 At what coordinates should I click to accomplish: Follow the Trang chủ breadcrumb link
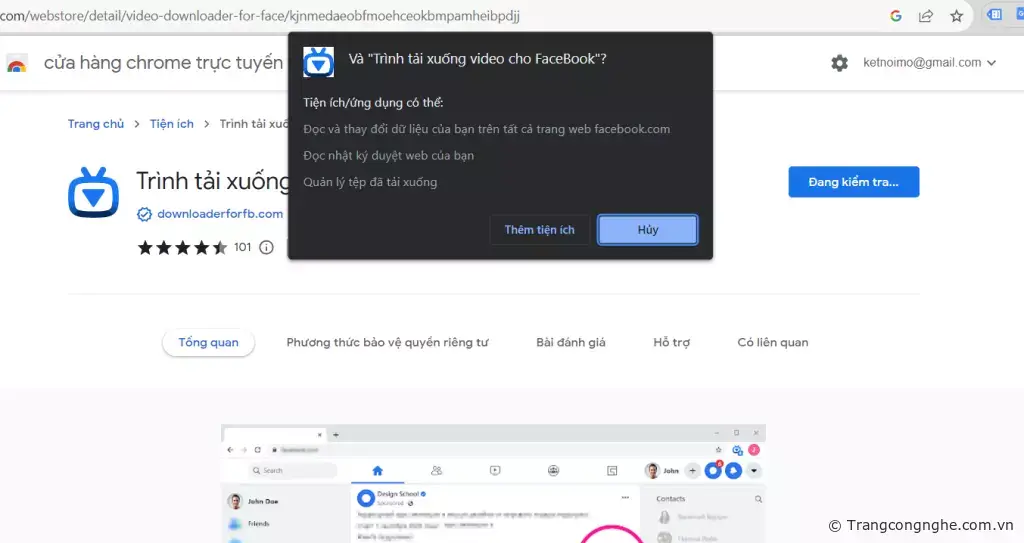(x=96, y=124)
